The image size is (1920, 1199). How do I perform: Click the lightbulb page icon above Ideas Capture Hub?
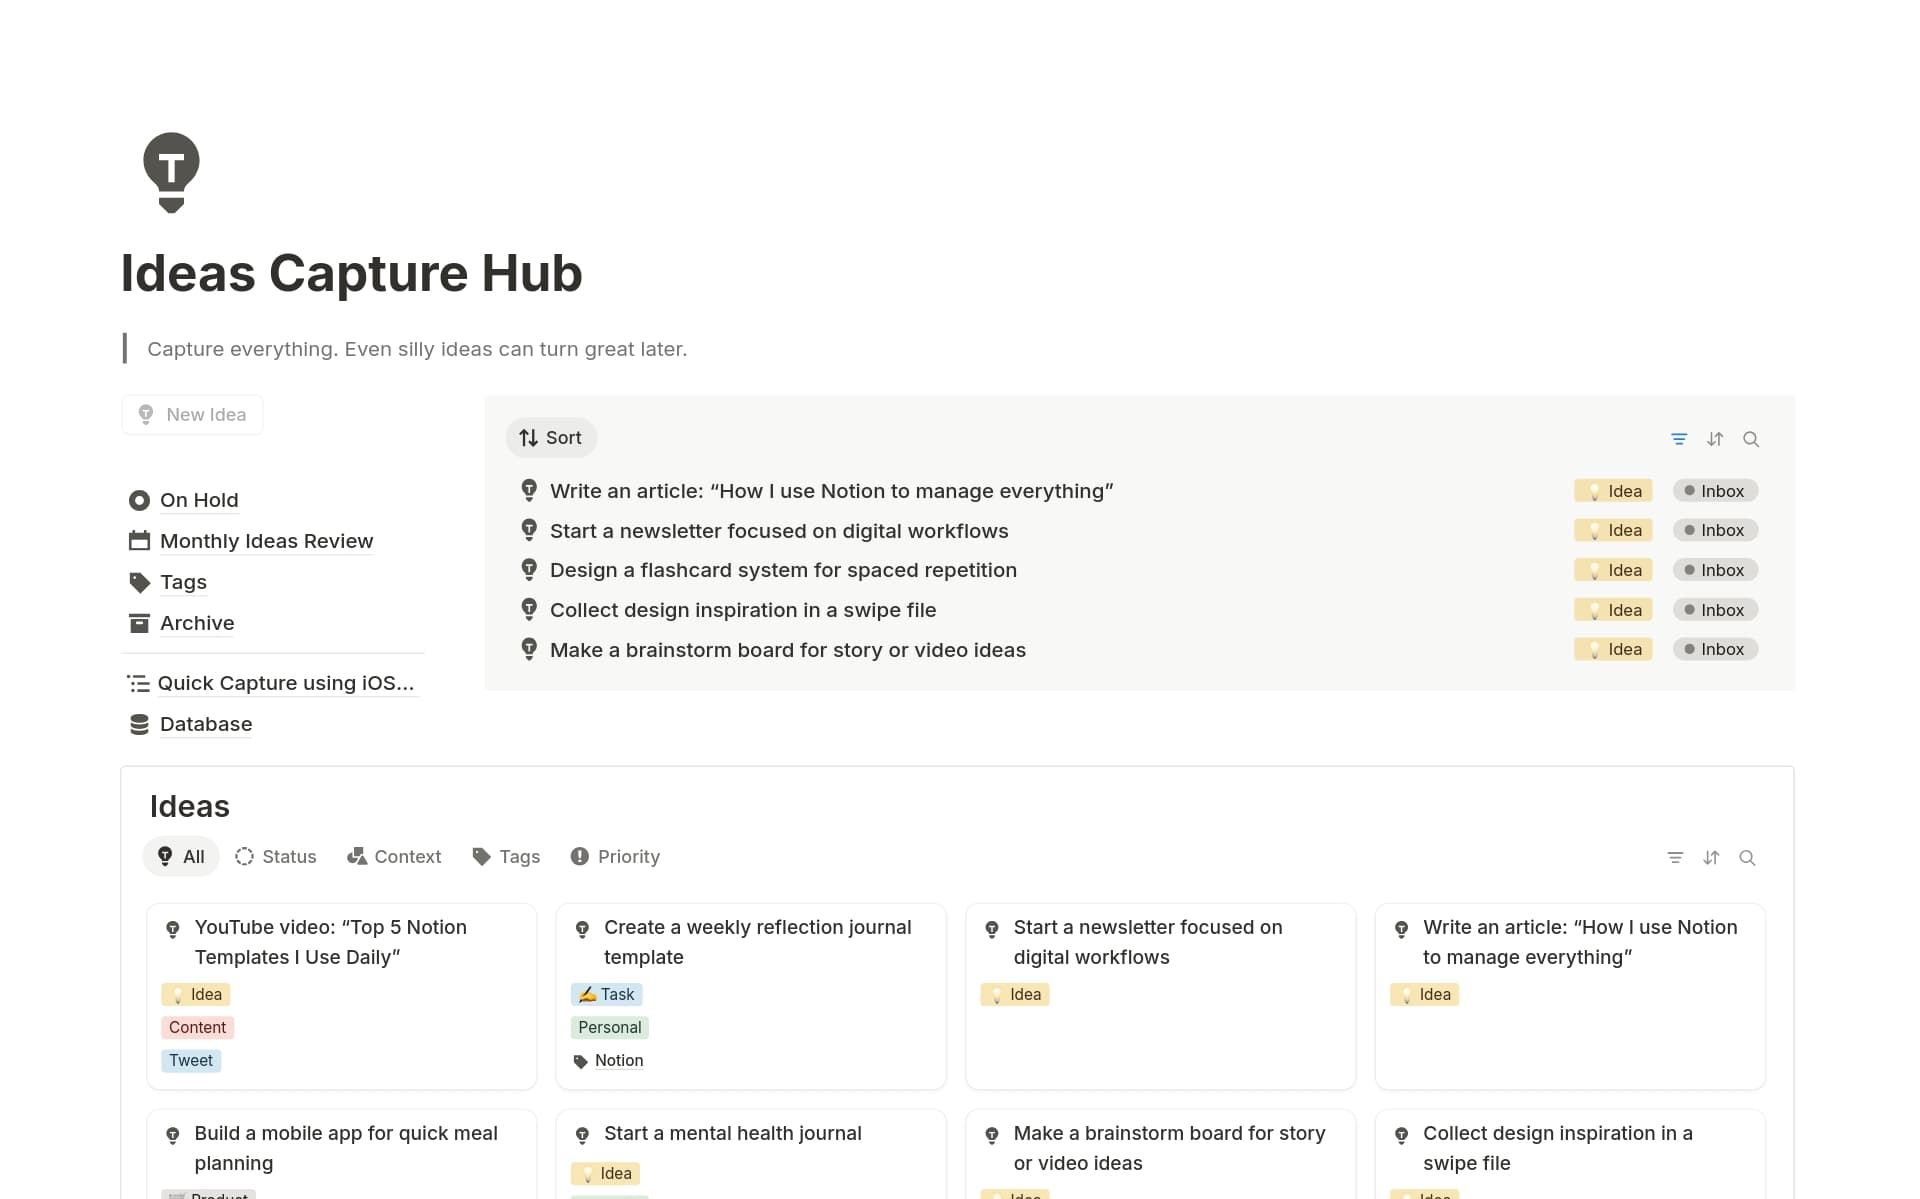[x=171, y=172]
